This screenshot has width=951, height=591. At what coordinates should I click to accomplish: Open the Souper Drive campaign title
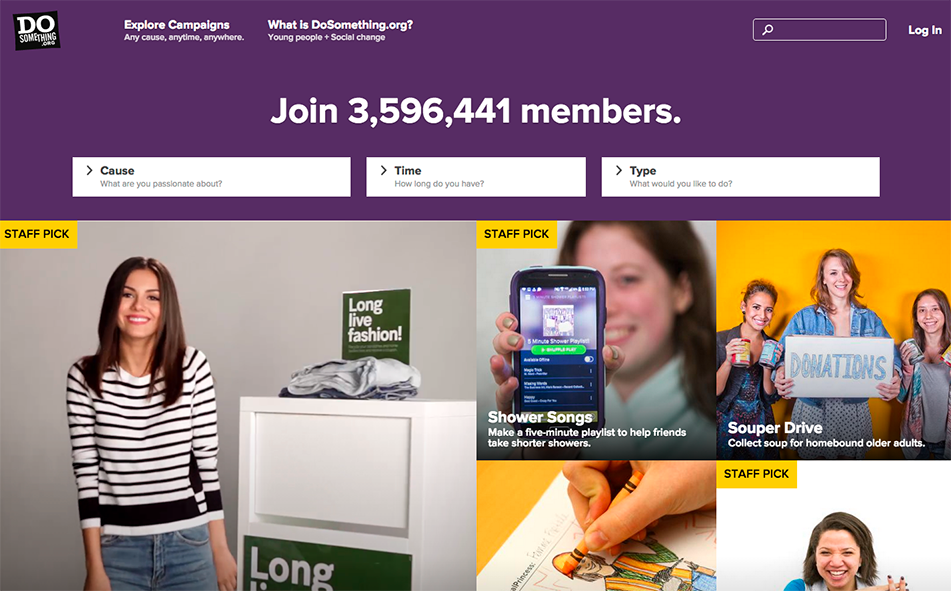(x=775, y=428)
